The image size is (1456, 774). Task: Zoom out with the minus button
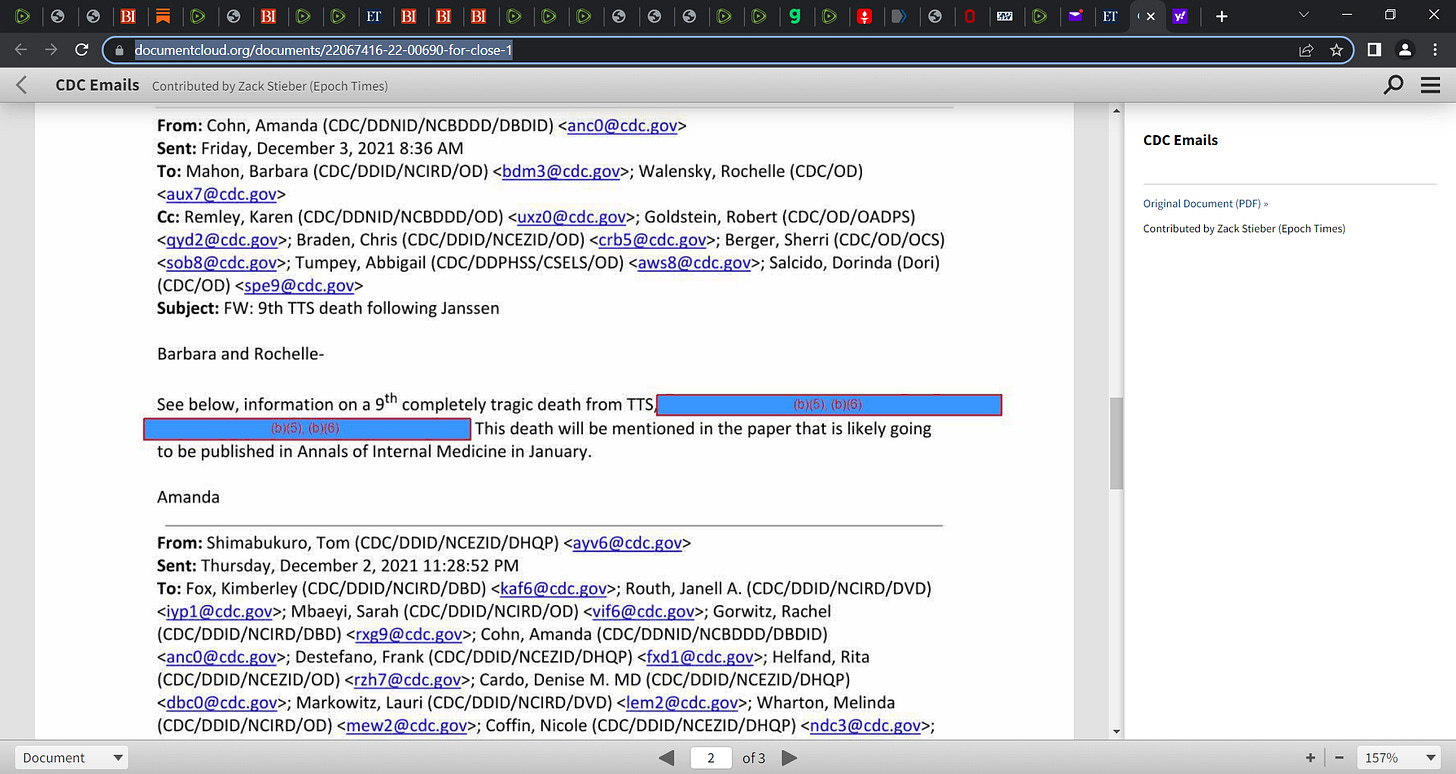point(1339,758)
